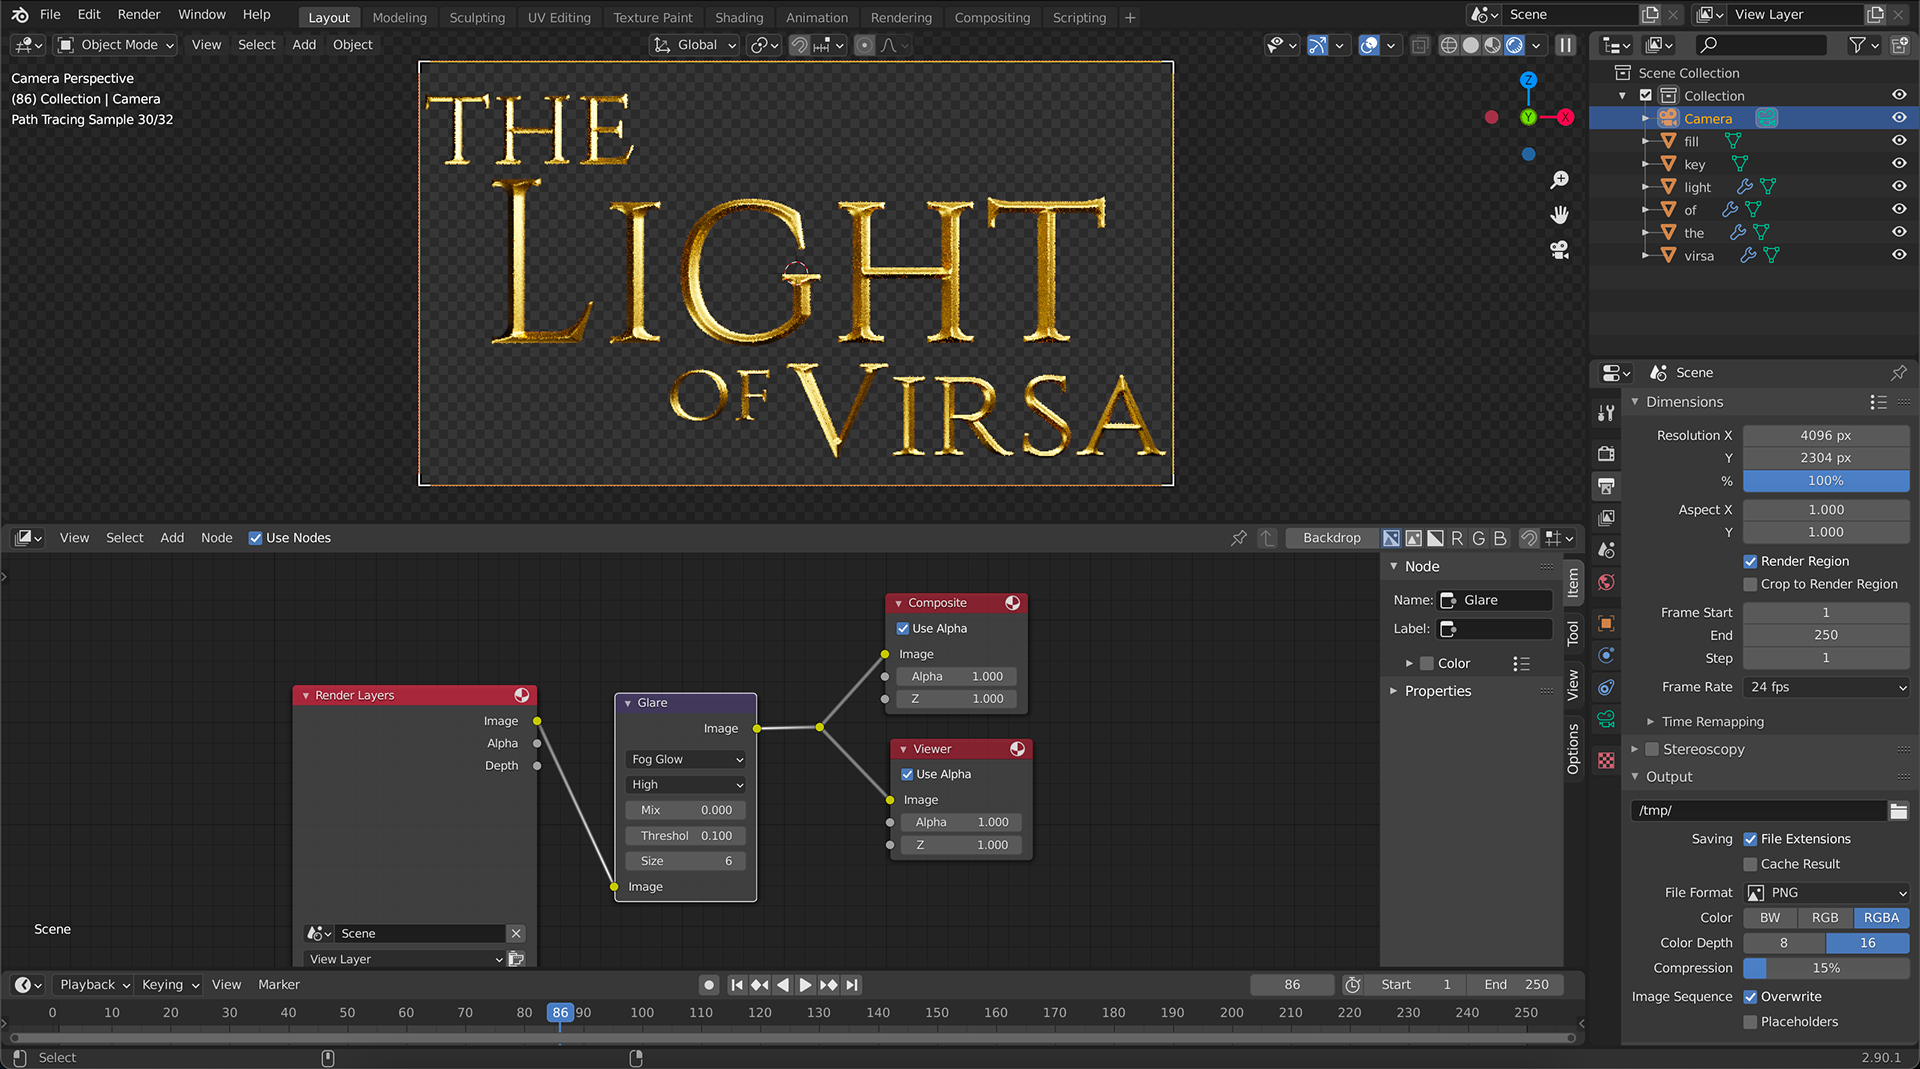Open the Render menu in the top bar
The width and height of the screenshot is (1920, 1069).
coord(139,14)
